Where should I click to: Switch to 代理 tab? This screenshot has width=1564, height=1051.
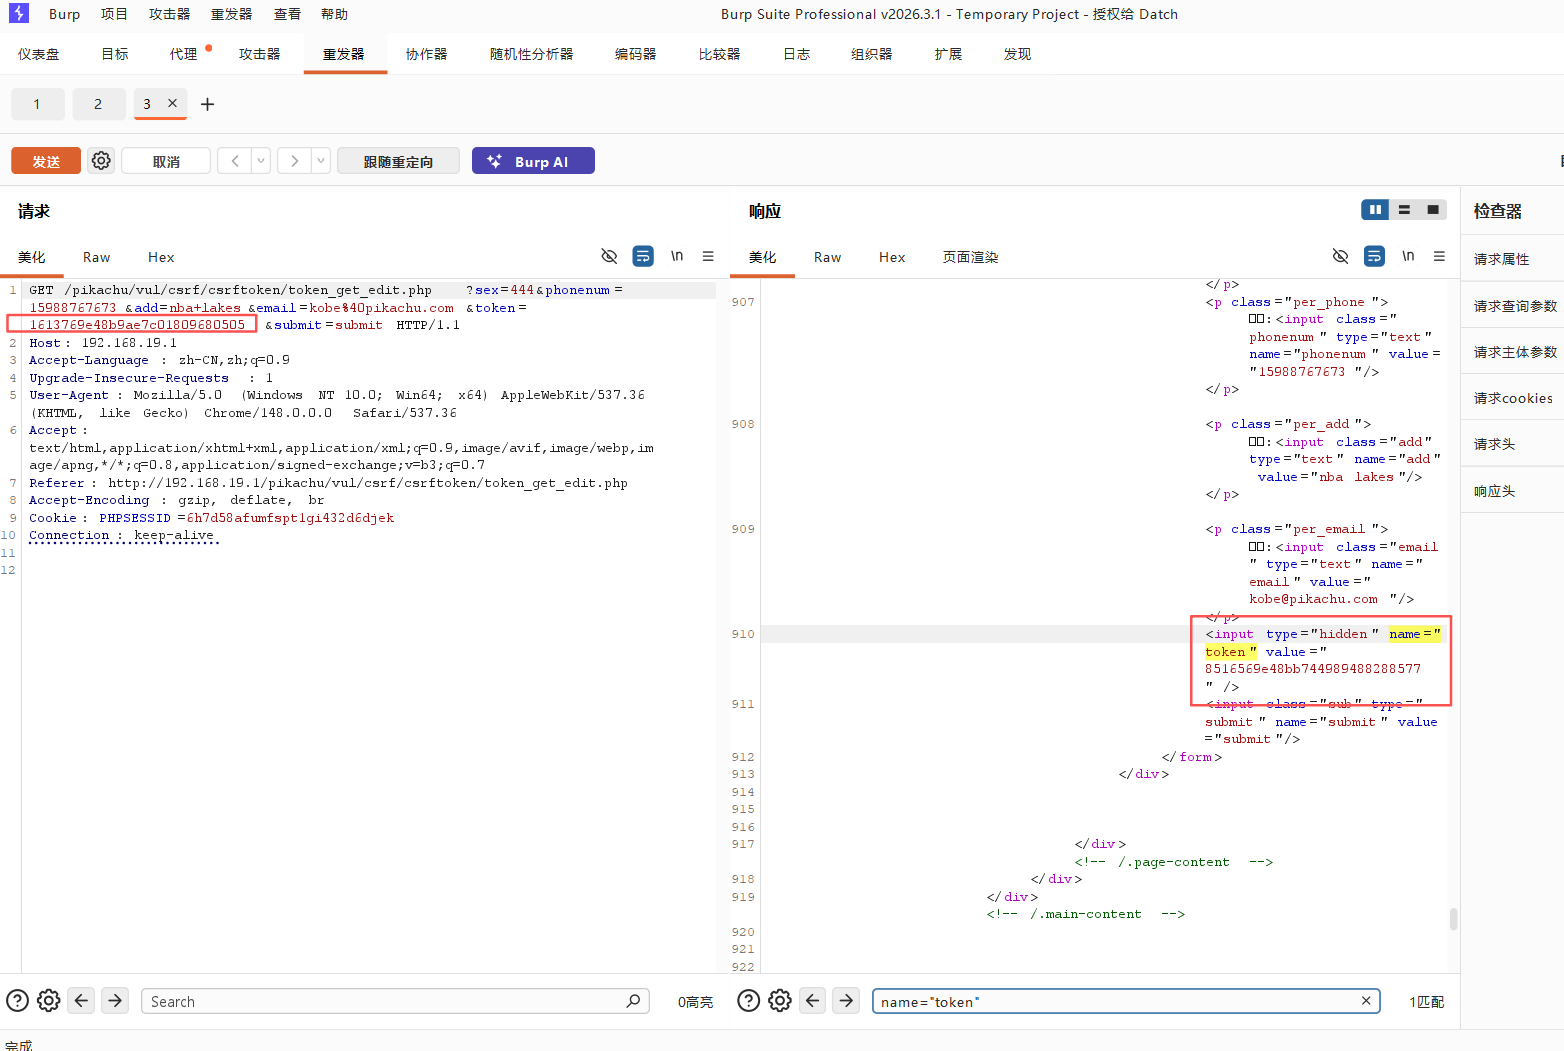[x=183, y=54]
